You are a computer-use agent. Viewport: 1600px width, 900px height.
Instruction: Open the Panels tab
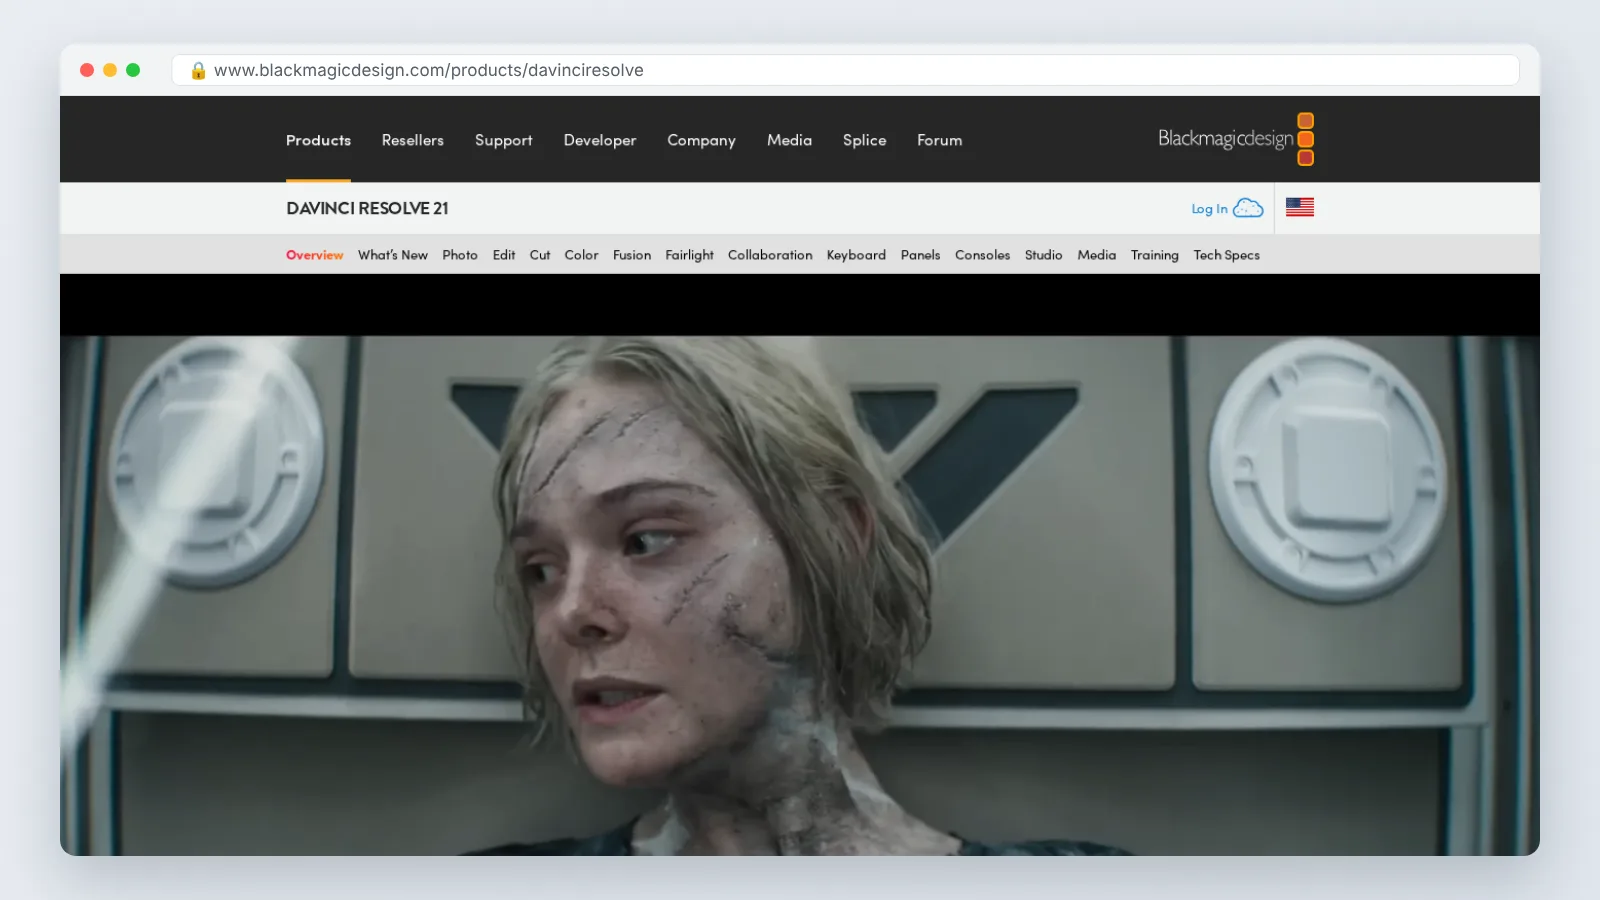click(921, 255)
